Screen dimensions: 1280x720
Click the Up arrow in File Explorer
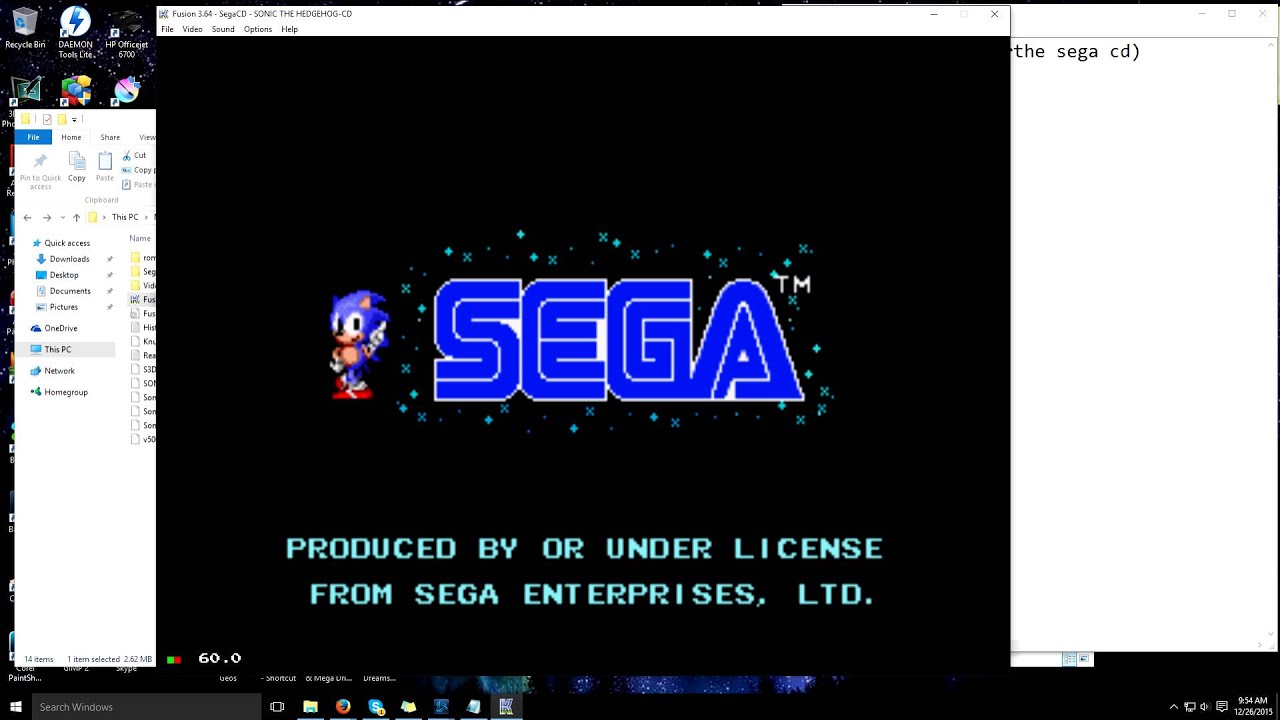pos(76,217)
